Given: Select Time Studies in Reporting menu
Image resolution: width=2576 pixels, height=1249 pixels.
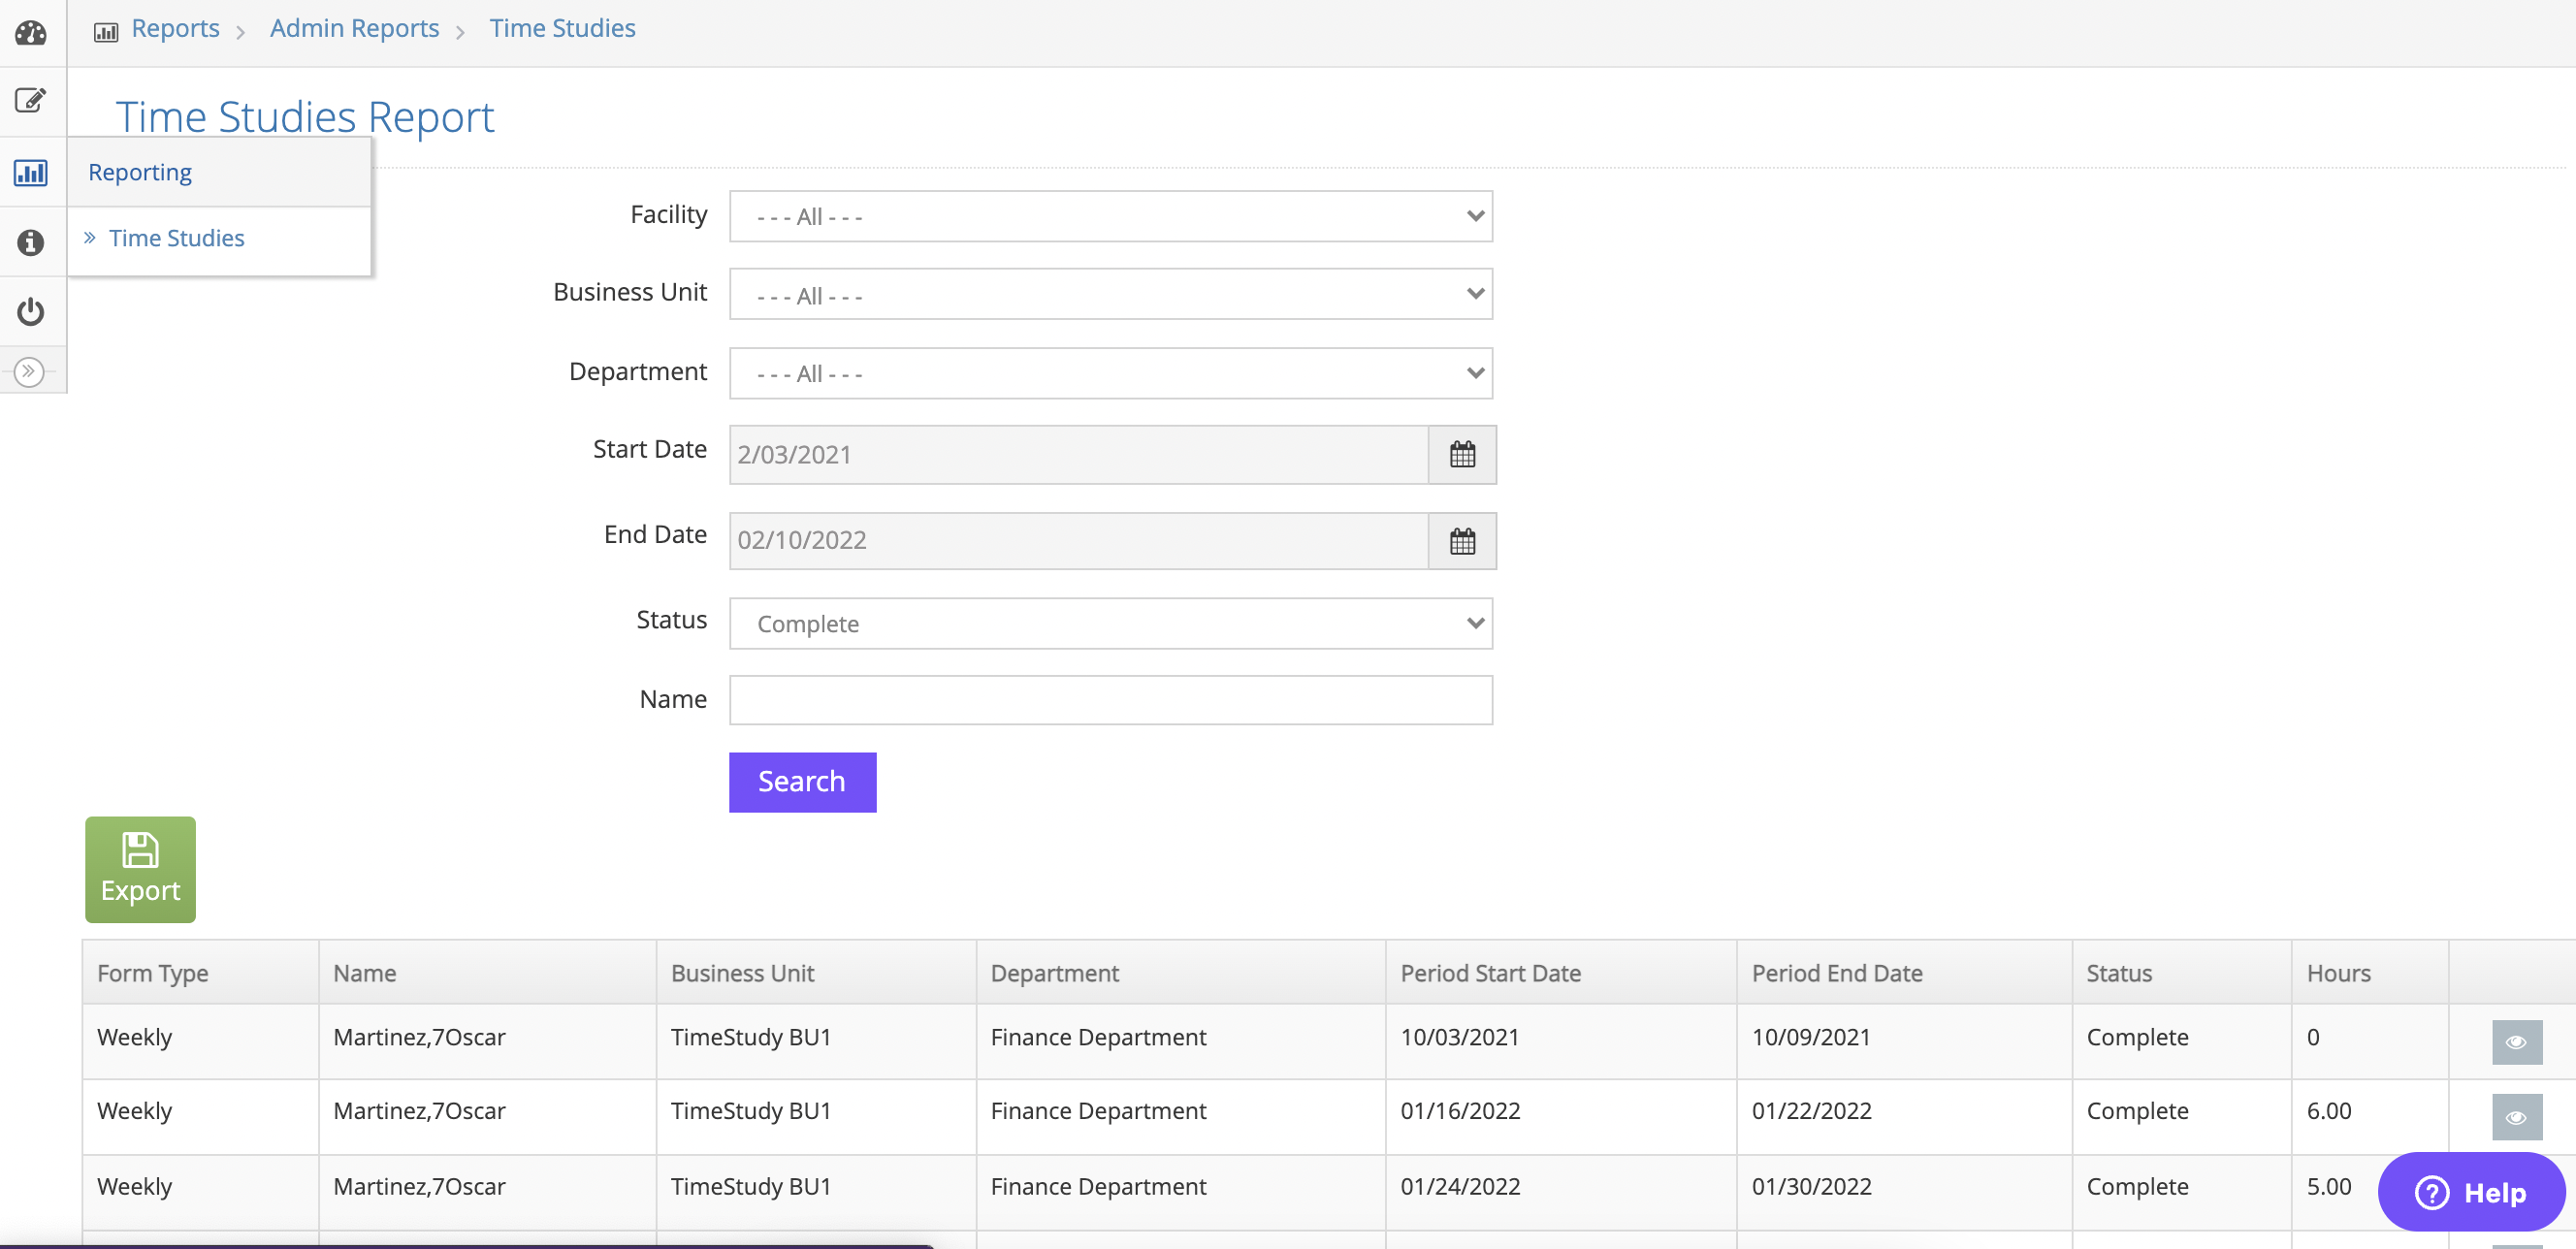Looking at the screenshot, I should coord(176,238).
